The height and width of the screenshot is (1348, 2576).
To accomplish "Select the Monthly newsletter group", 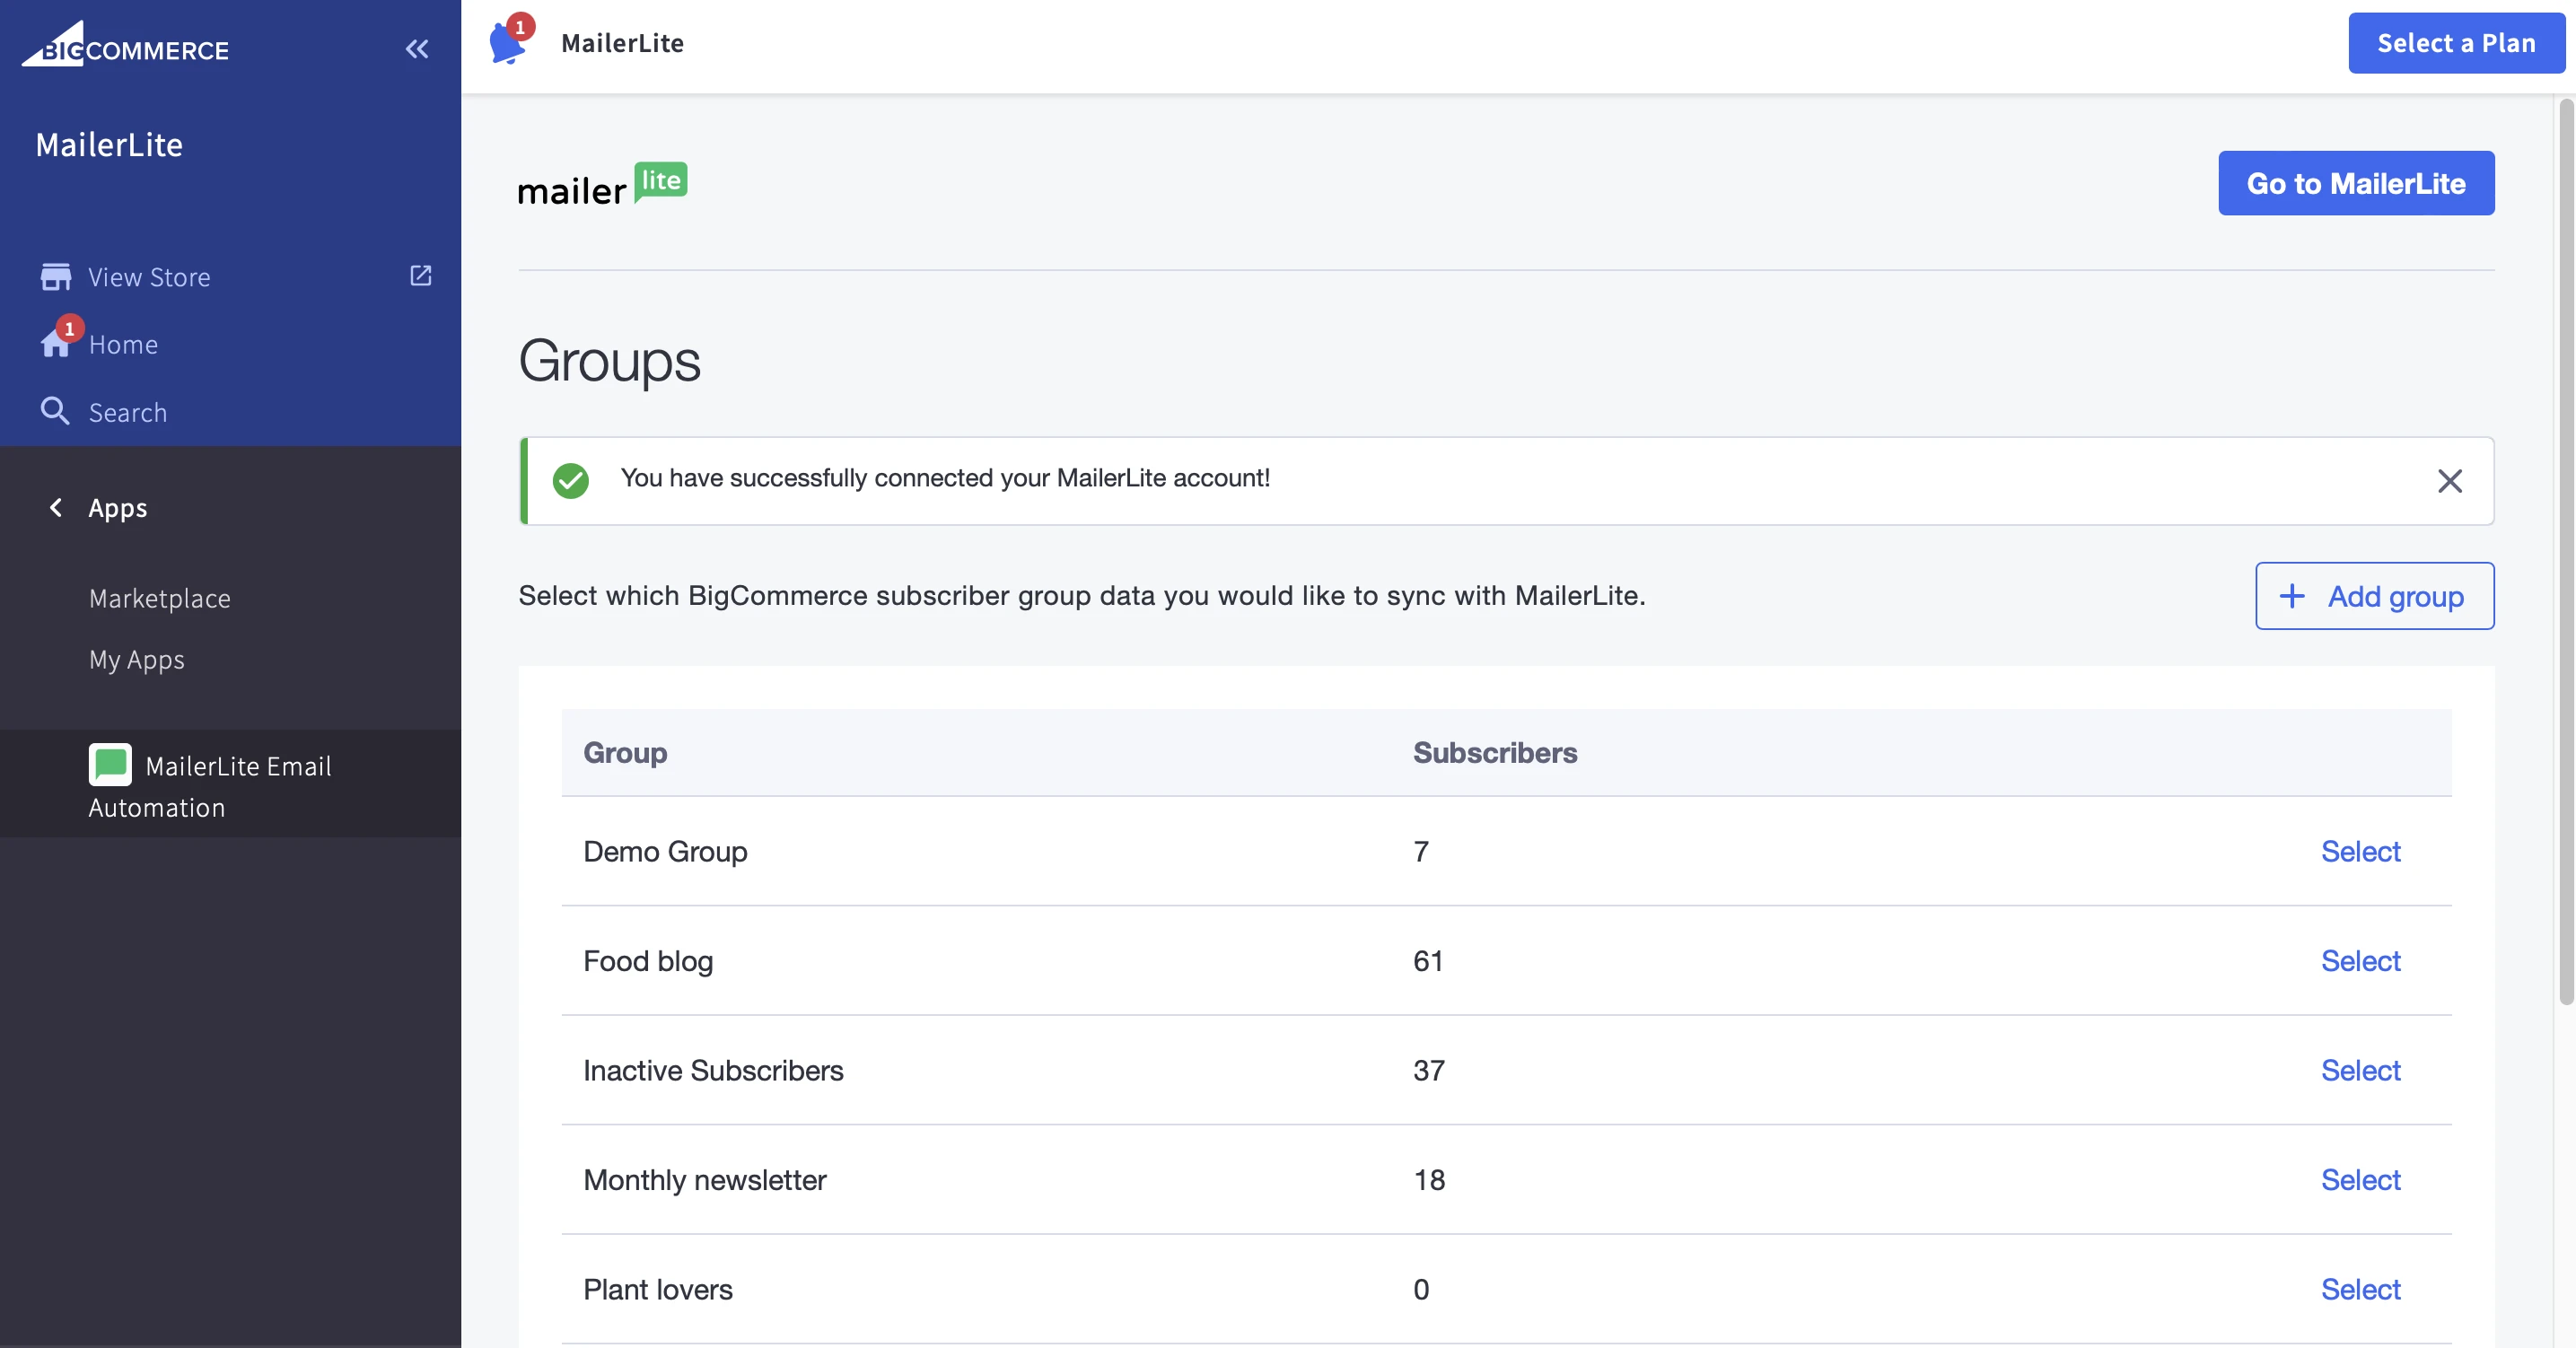I will coord(2359,1180).
